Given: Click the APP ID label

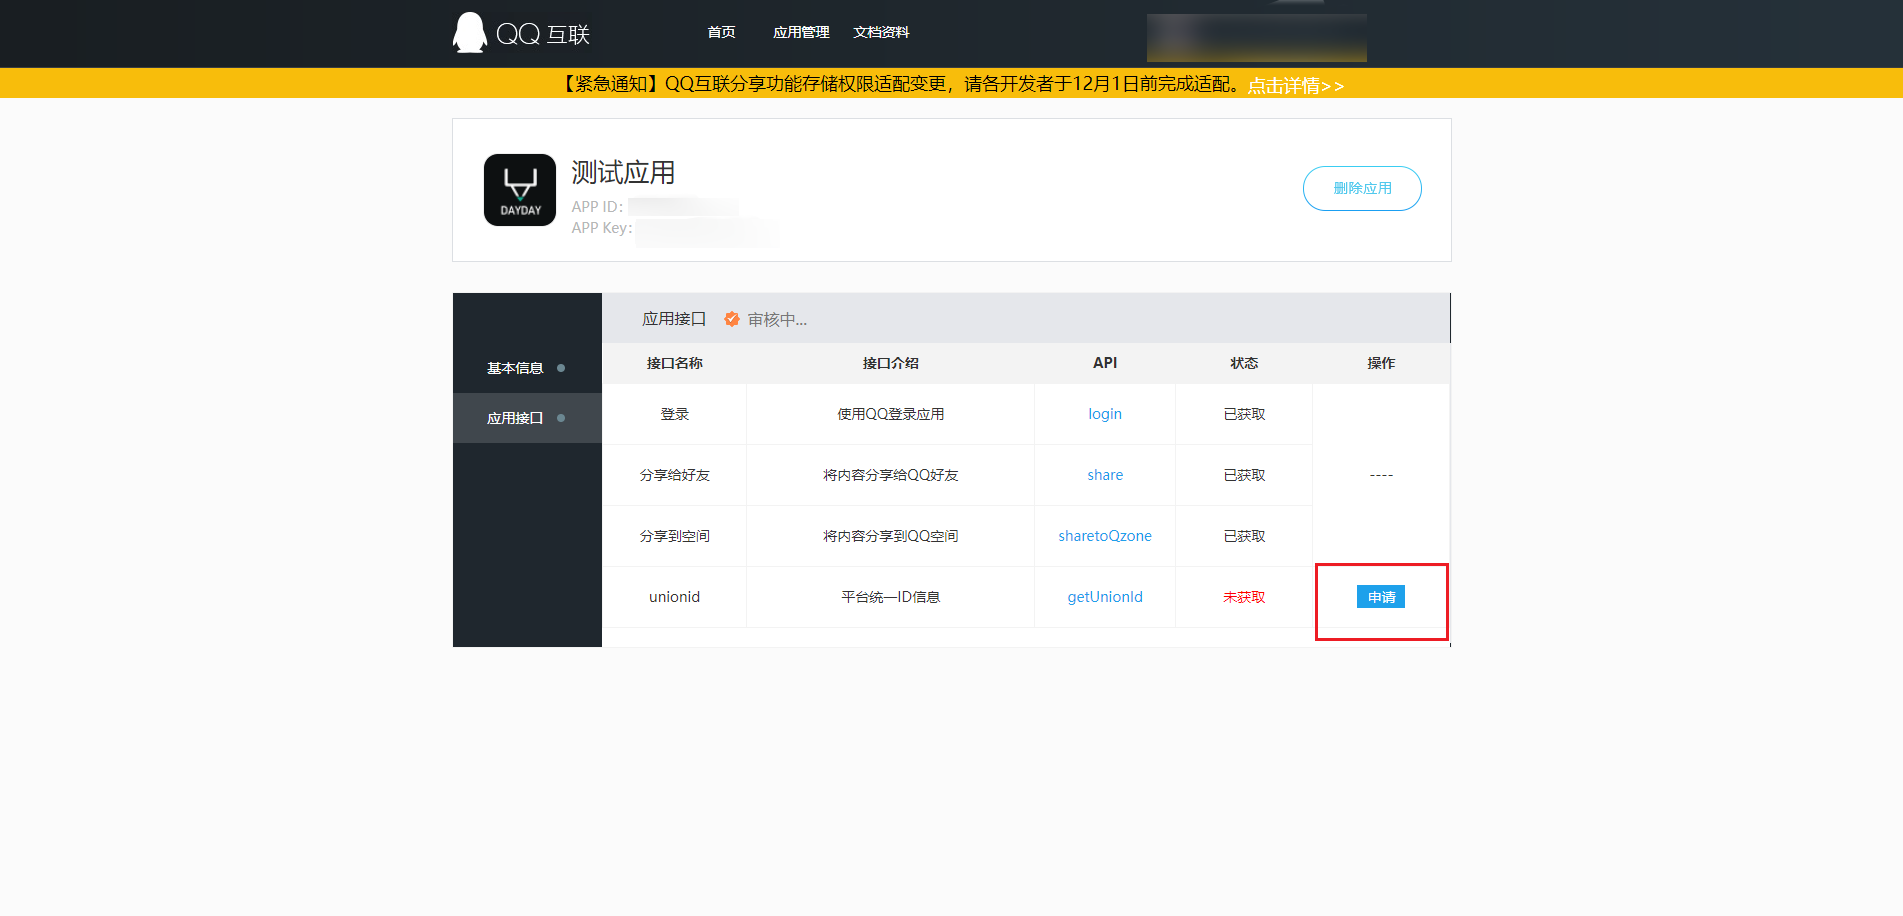Looking at the screenshot, I should pos(597,207).
